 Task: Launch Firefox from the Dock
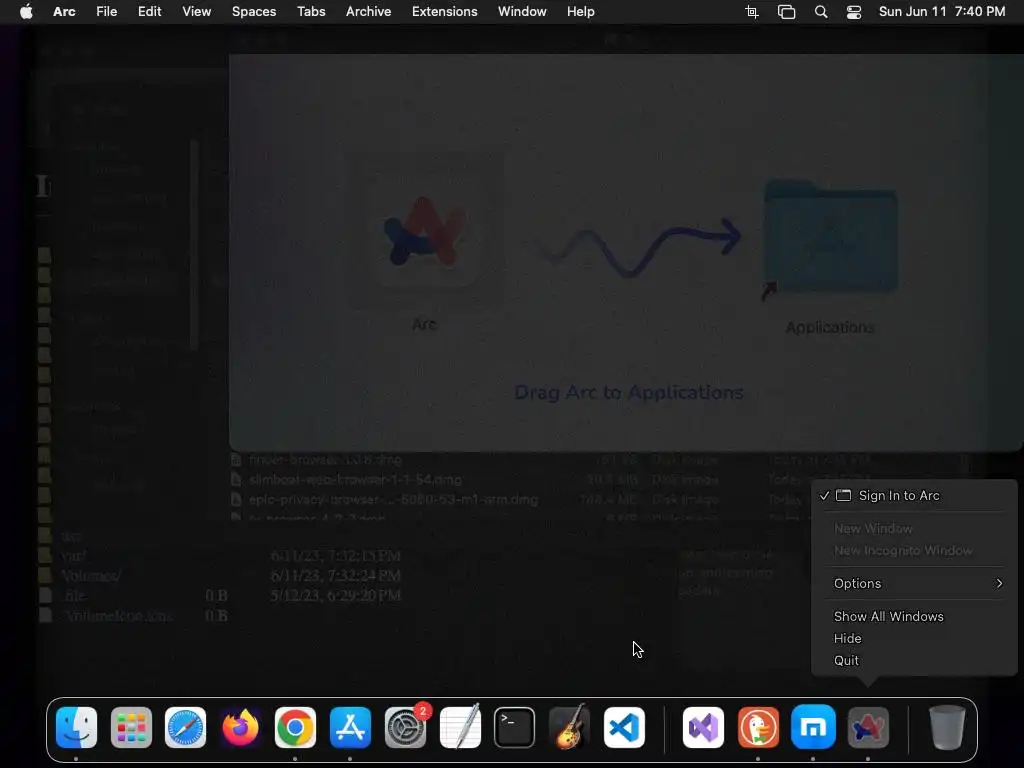(x=240, y=728)
